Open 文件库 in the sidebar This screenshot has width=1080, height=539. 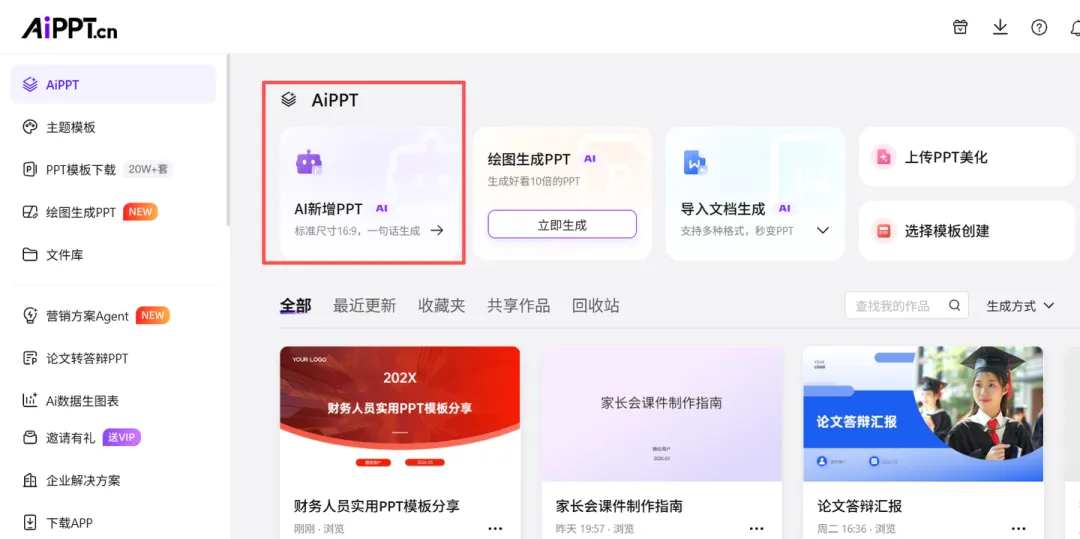[x=114, y=255]
